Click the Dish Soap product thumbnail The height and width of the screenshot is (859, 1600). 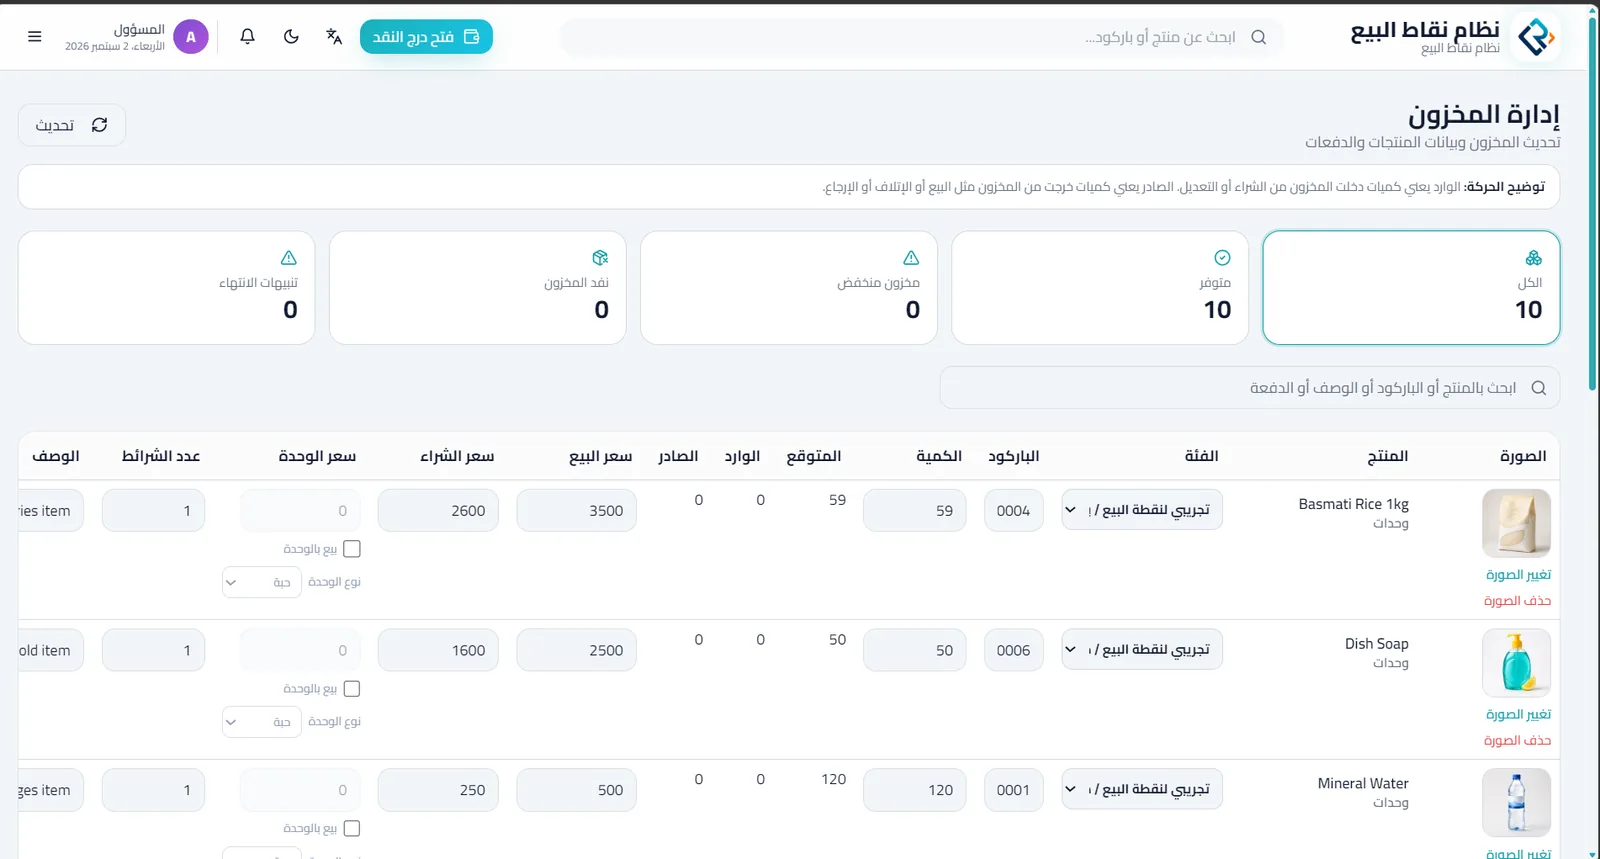coord(1517,663)
